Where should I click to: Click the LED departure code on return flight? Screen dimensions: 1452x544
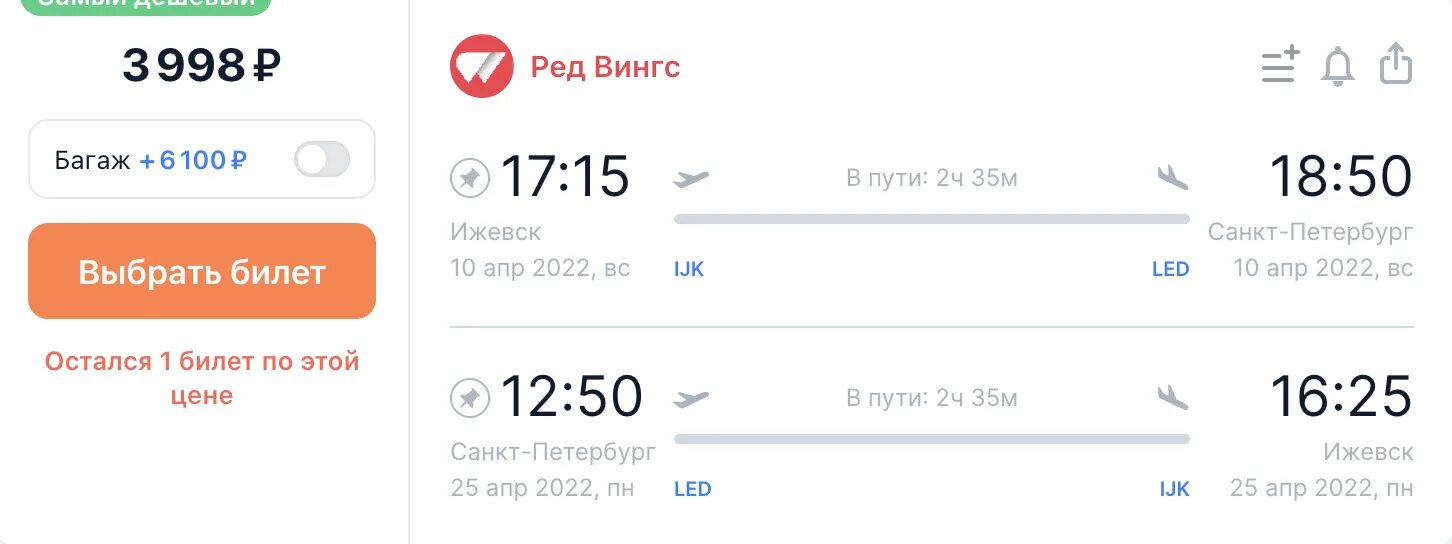pos(692,489)
